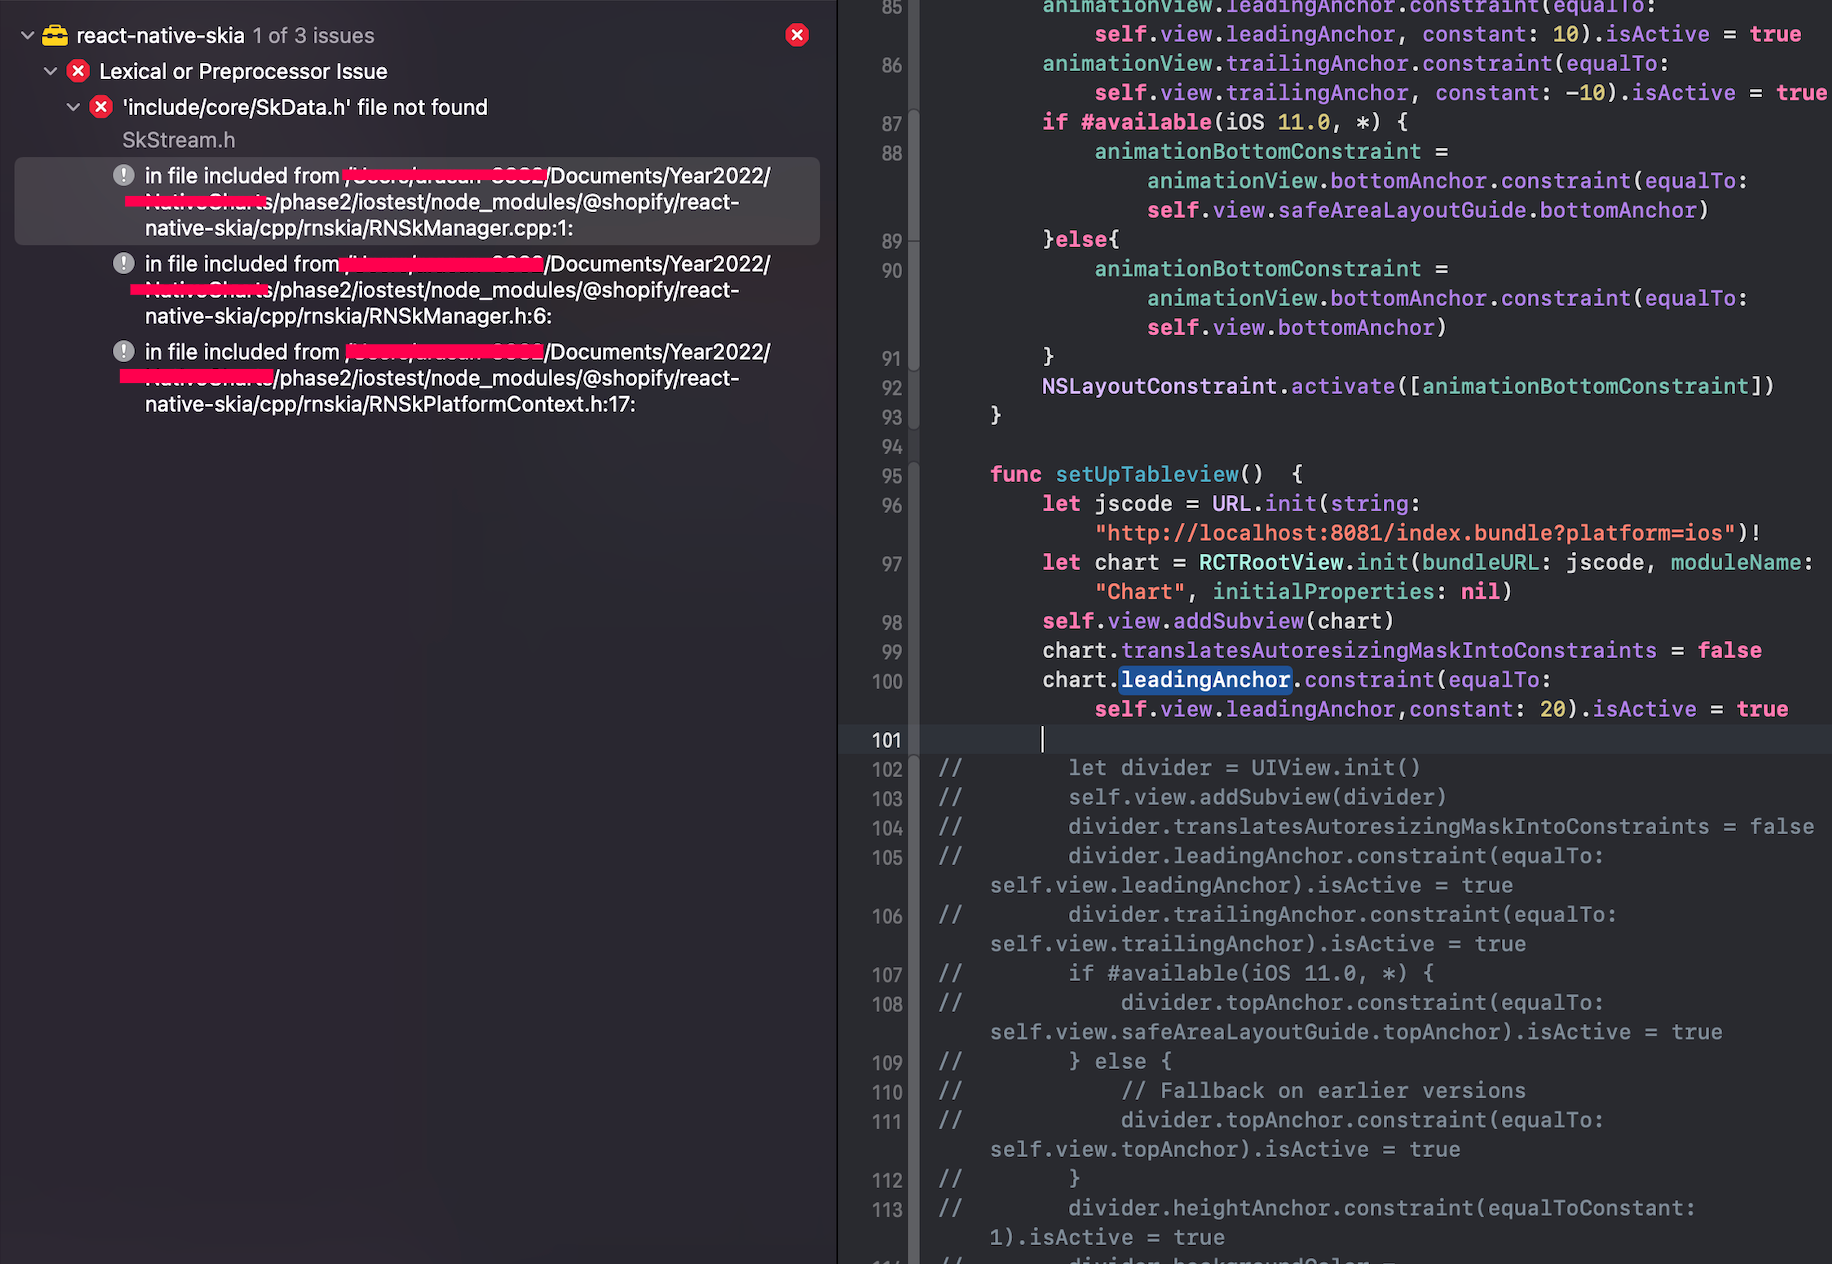The image size is (1832, 1264).
Task: Click the exclamation icon on the RNSkPlatformContext.h include entry
Action: coord(123,351)
